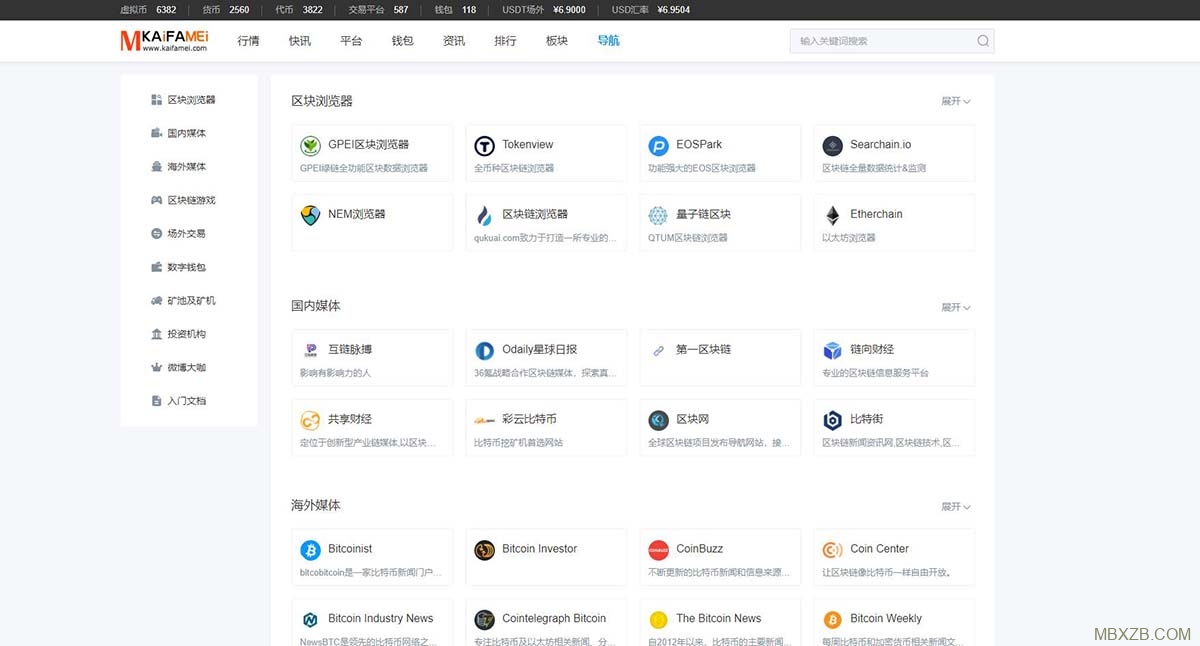The width and height of the screenshot is (1200, 646).
Task: Expand the 海外媒体 section with 展开
Action: tap(956, 507)
